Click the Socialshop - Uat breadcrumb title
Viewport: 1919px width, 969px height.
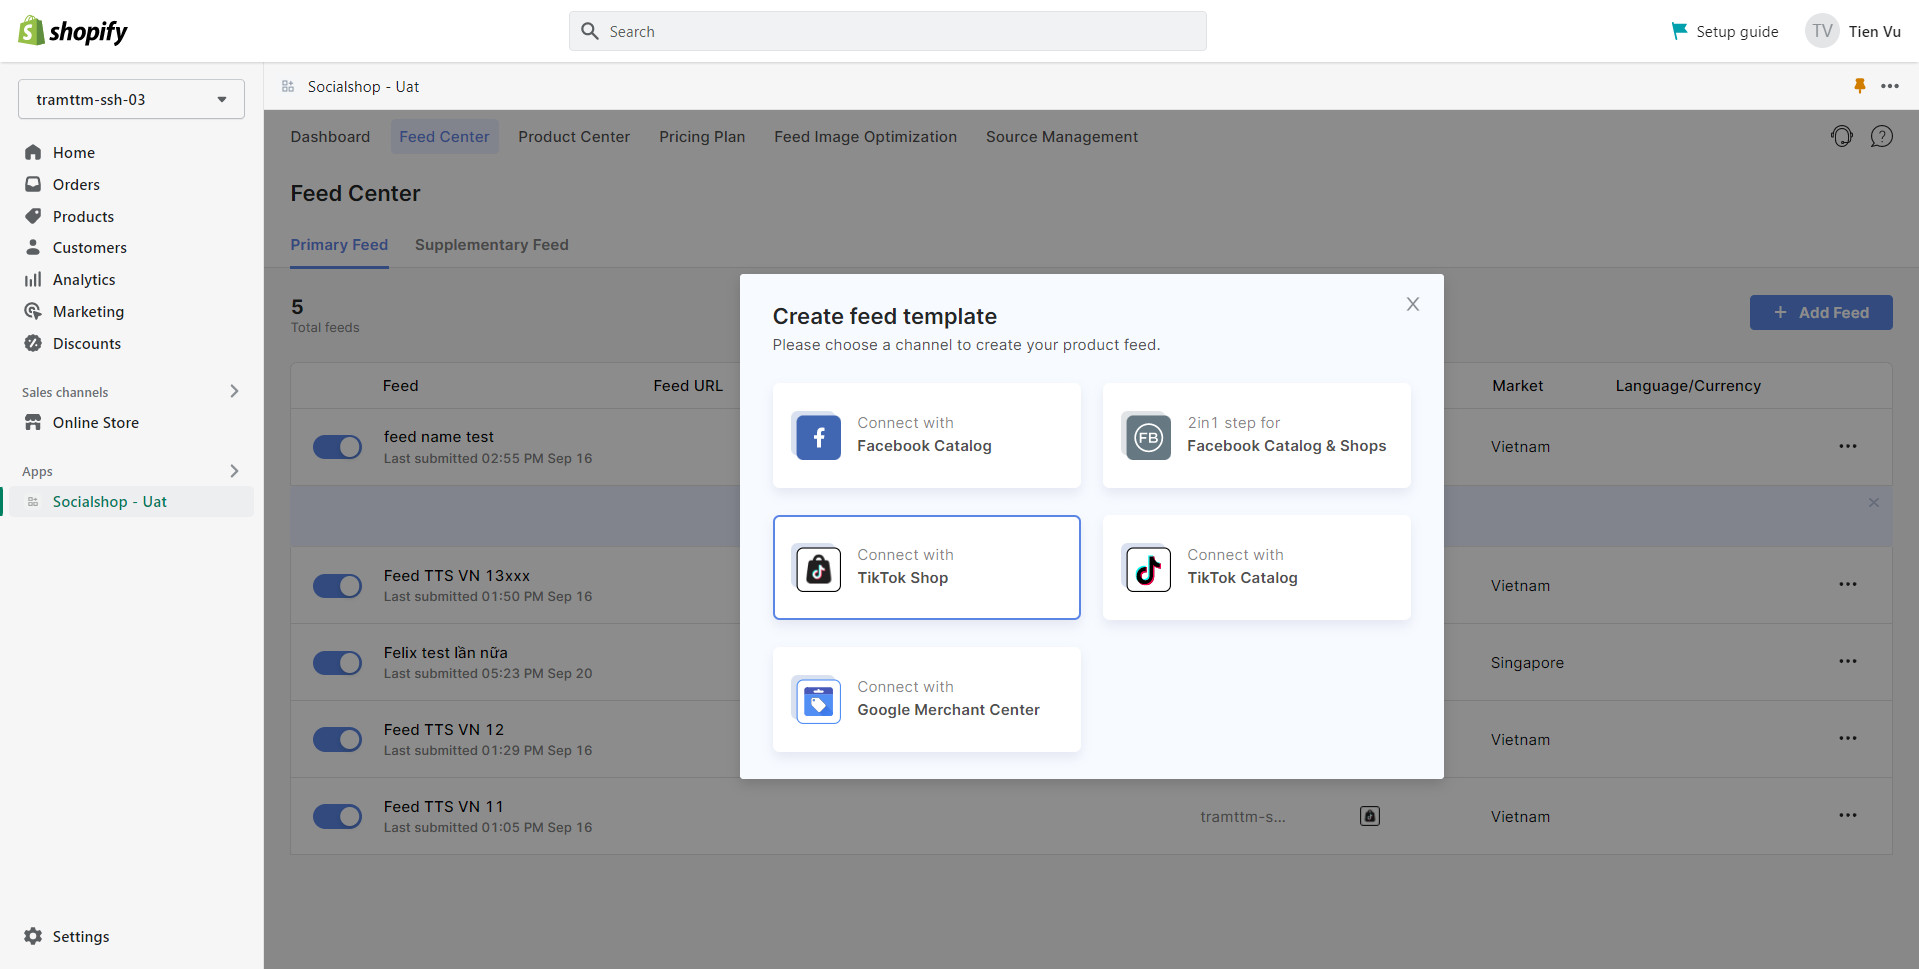pyautogui.click(x=363, y=87)
